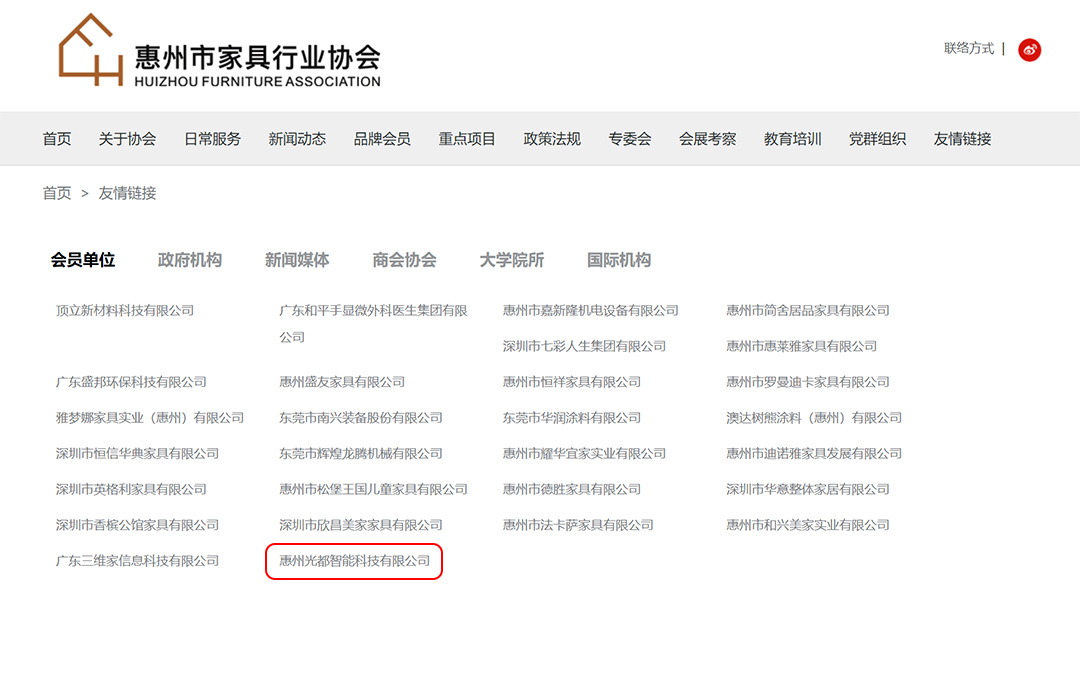Select the 商会协会 tab
Image resolution: width=1080 pixels, height=676 pixels.
404,260
